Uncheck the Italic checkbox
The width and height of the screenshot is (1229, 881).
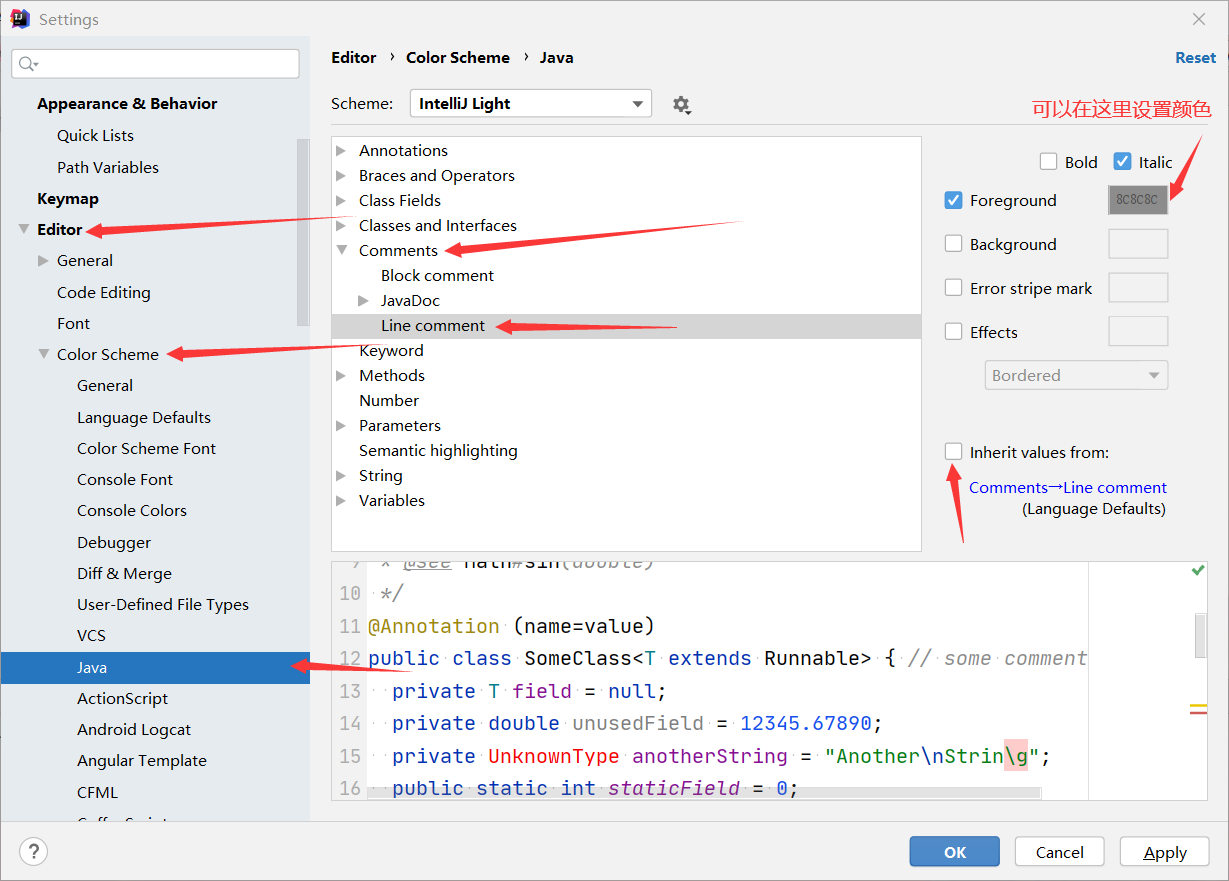click(x=1122, y=162)
